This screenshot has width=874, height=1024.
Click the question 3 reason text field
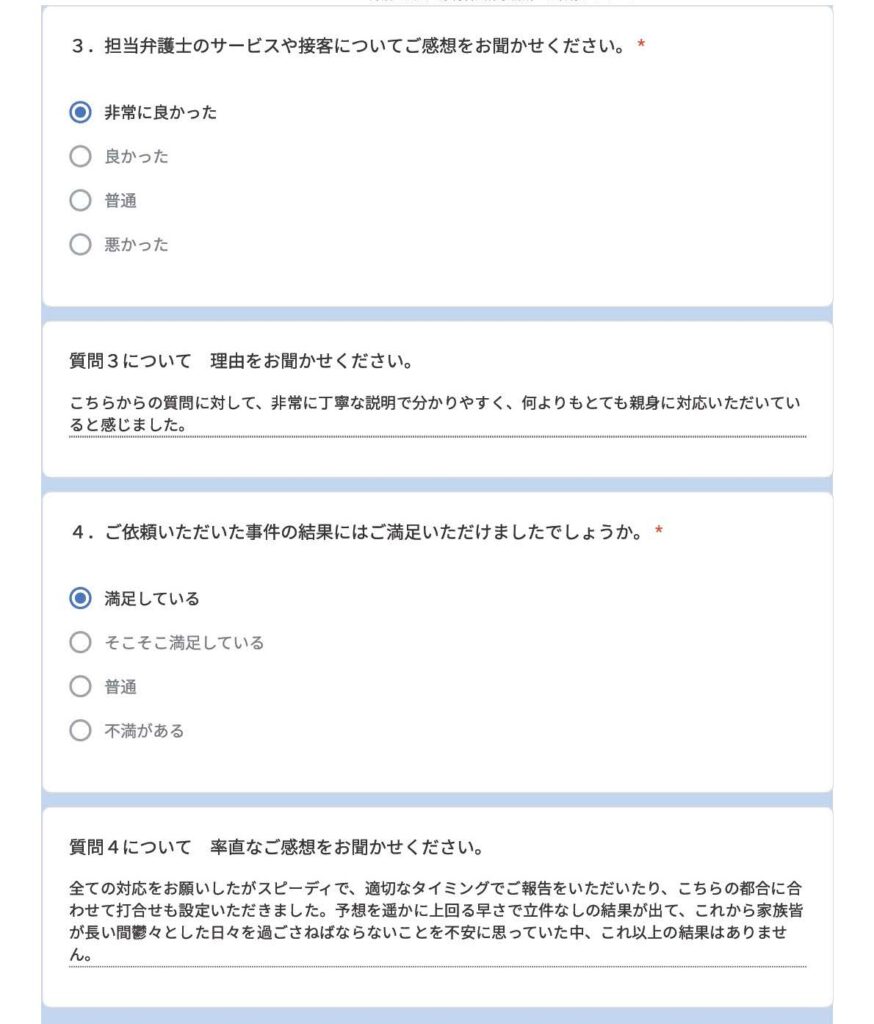coord(438,414)
